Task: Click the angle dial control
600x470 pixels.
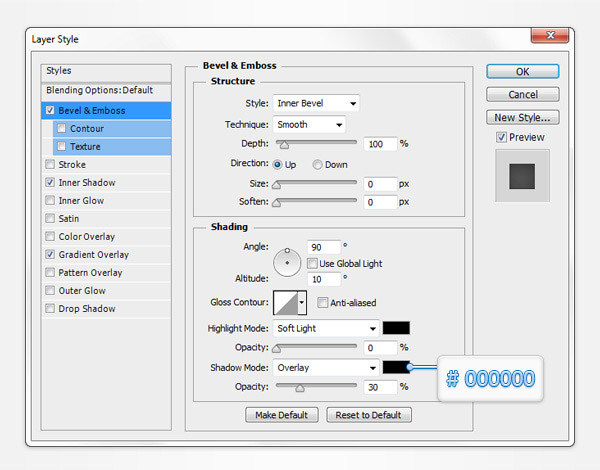Action: click(288, 261)
